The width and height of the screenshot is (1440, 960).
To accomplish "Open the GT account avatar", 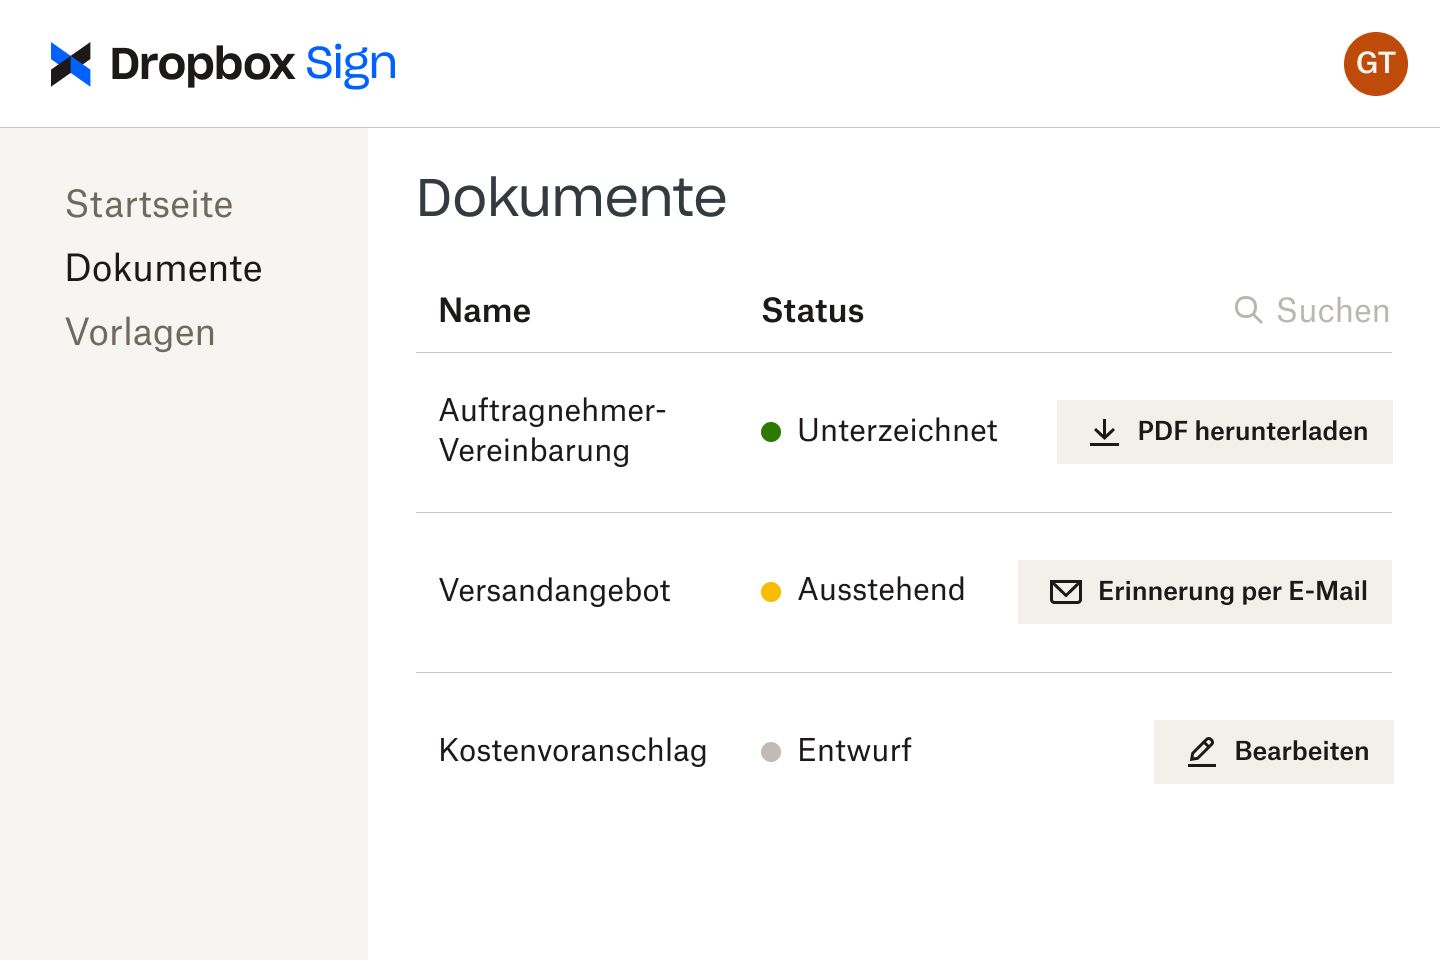I will 1375,63.
